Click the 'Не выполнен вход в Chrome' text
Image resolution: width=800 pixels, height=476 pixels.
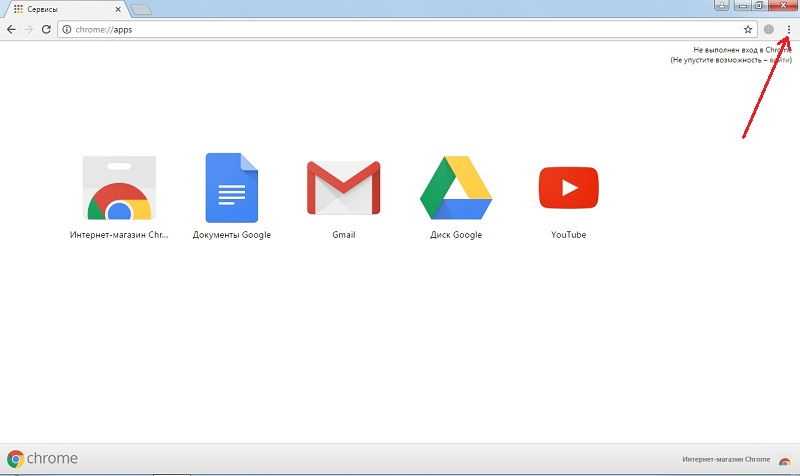click(742, 50)
